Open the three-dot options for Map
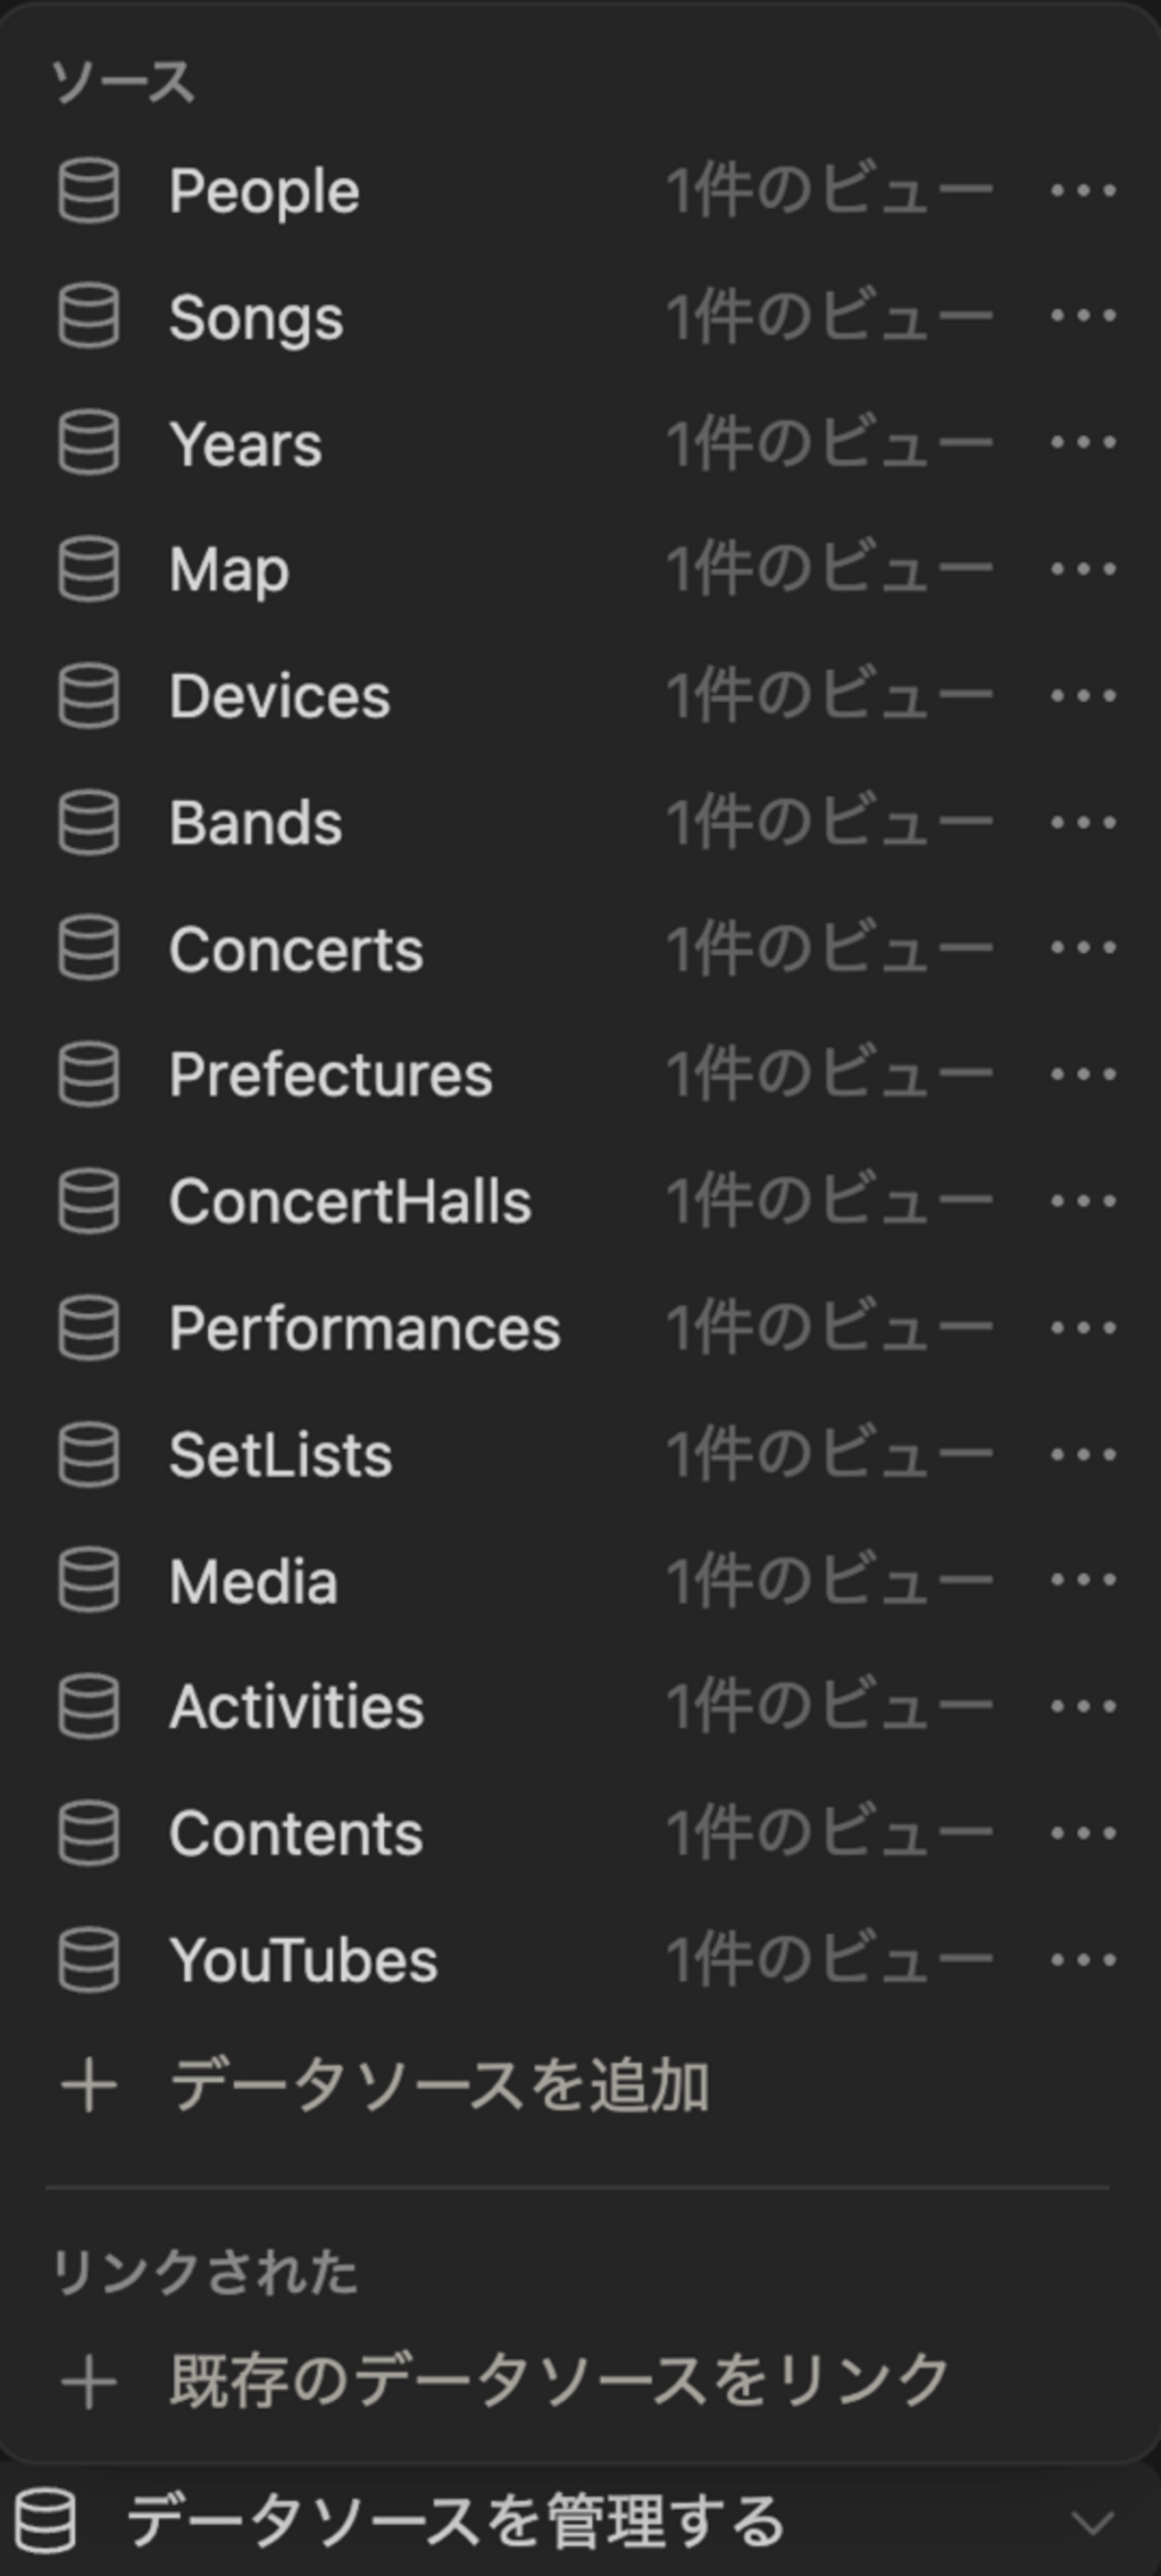Viewport: 1161px width, 2576px height. click(1083, 569)
